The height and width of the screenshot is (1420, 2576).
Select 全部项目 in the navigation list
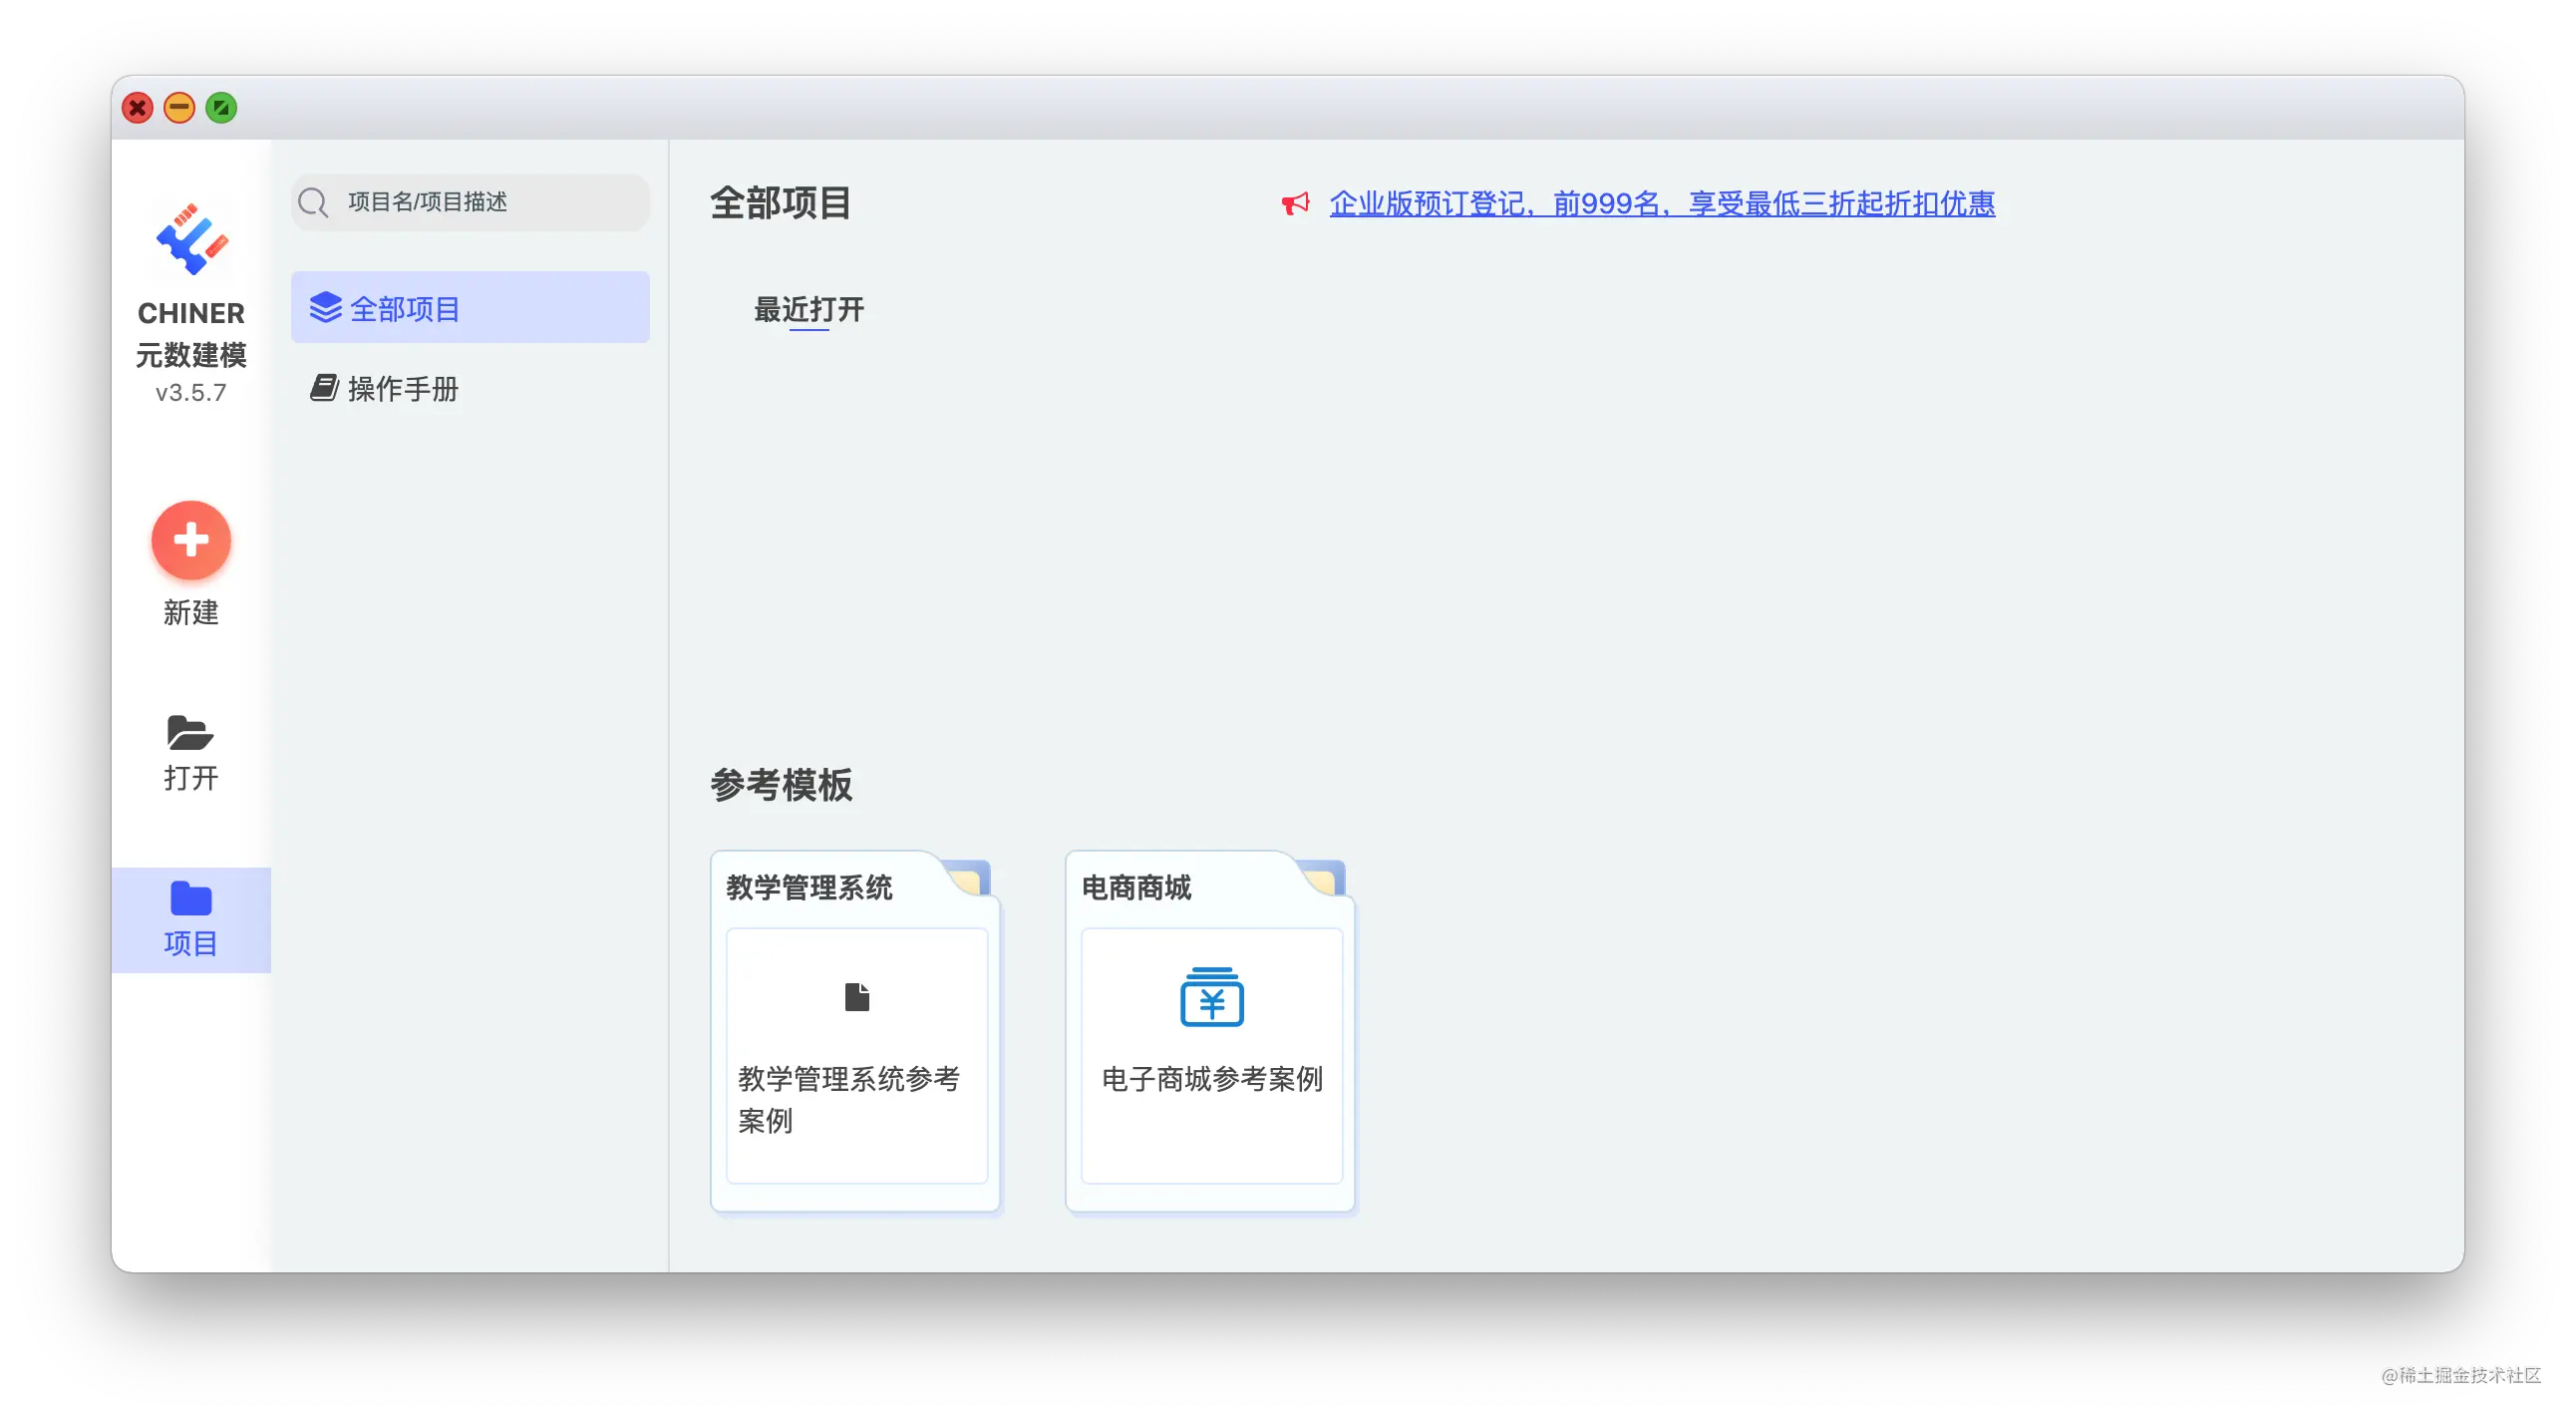tap(470, 308)
